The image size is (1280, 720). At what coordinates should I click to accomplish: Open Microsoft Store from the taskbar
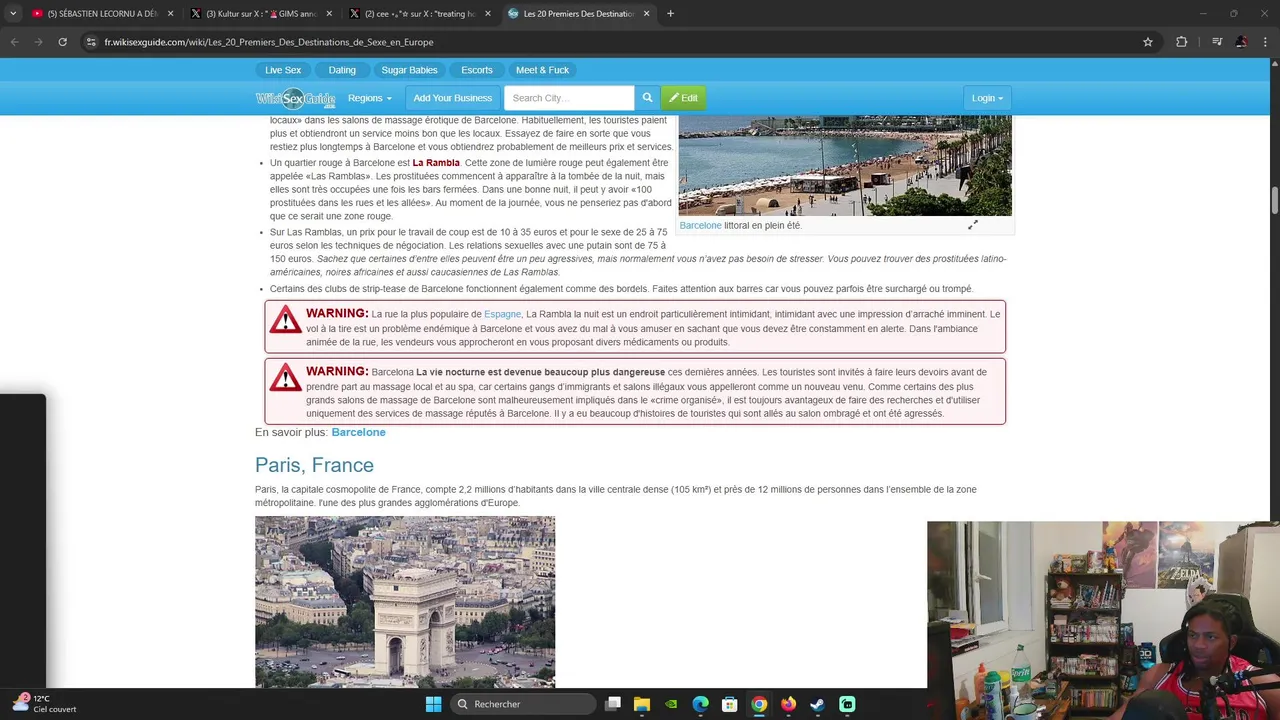(730, 704)
